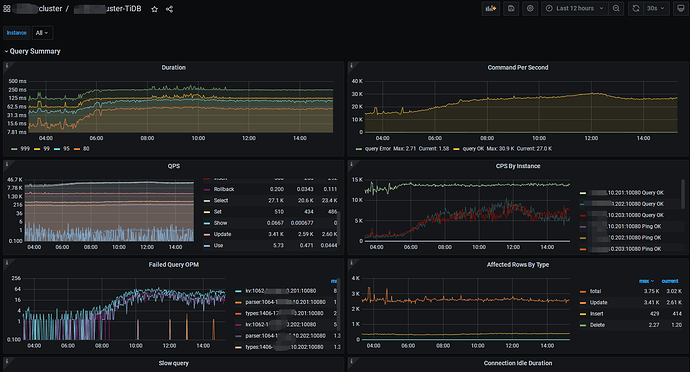The image size is (690, 372).
Task: Open the Command Per Second panel menu
Action: point(518,67)
